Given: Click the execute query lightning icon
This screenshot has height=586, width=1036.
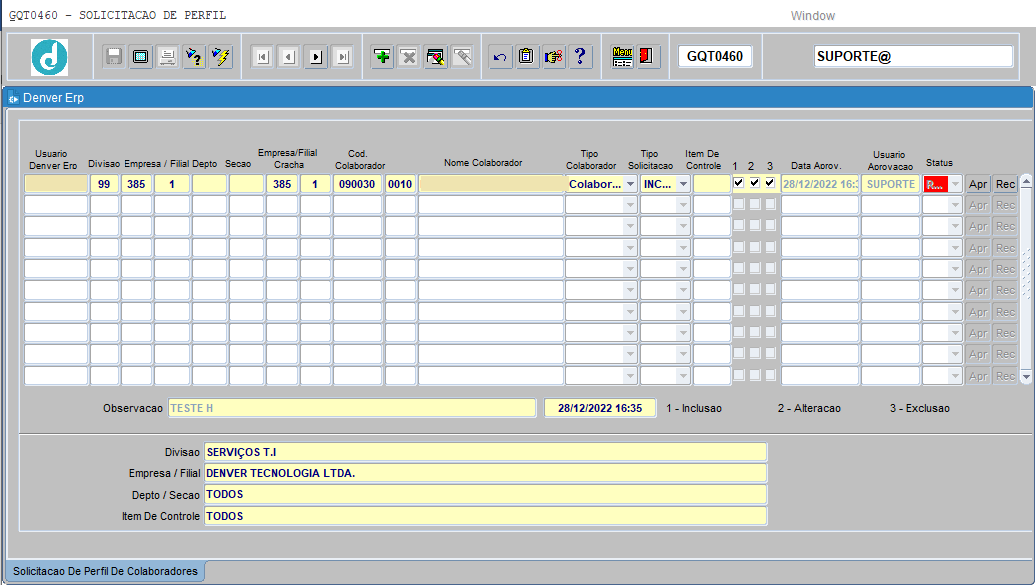Looking at the screenshot, I should (221, 57).
